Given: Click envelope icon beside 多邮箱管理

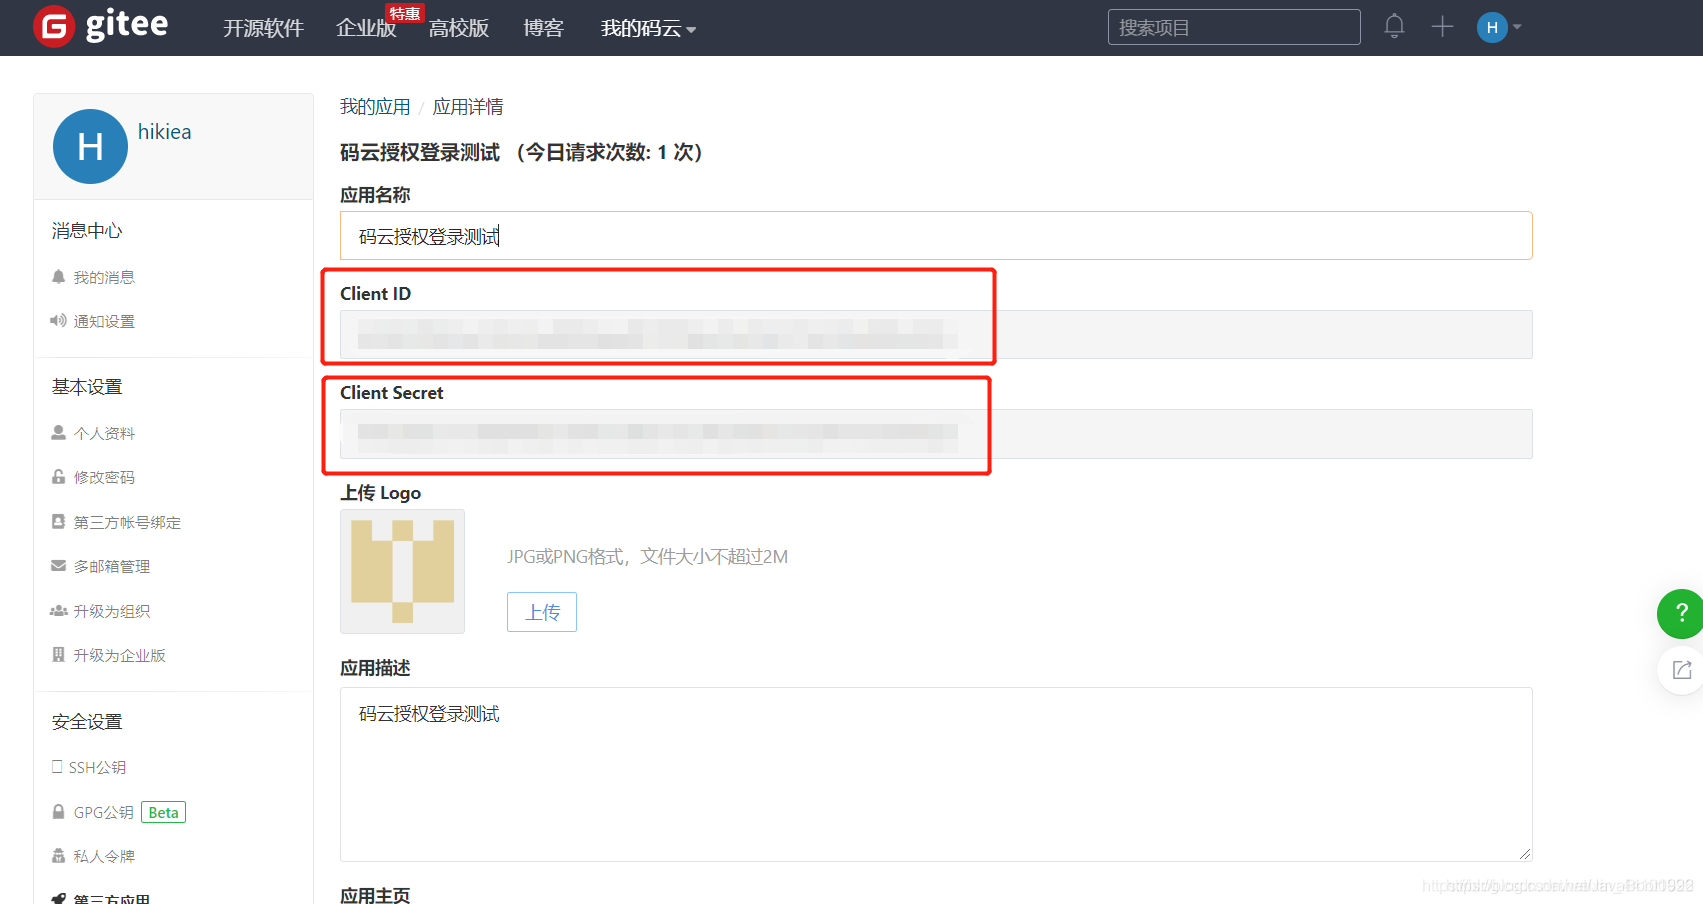Looking at the screenshot, I should (x=58, y=566).
